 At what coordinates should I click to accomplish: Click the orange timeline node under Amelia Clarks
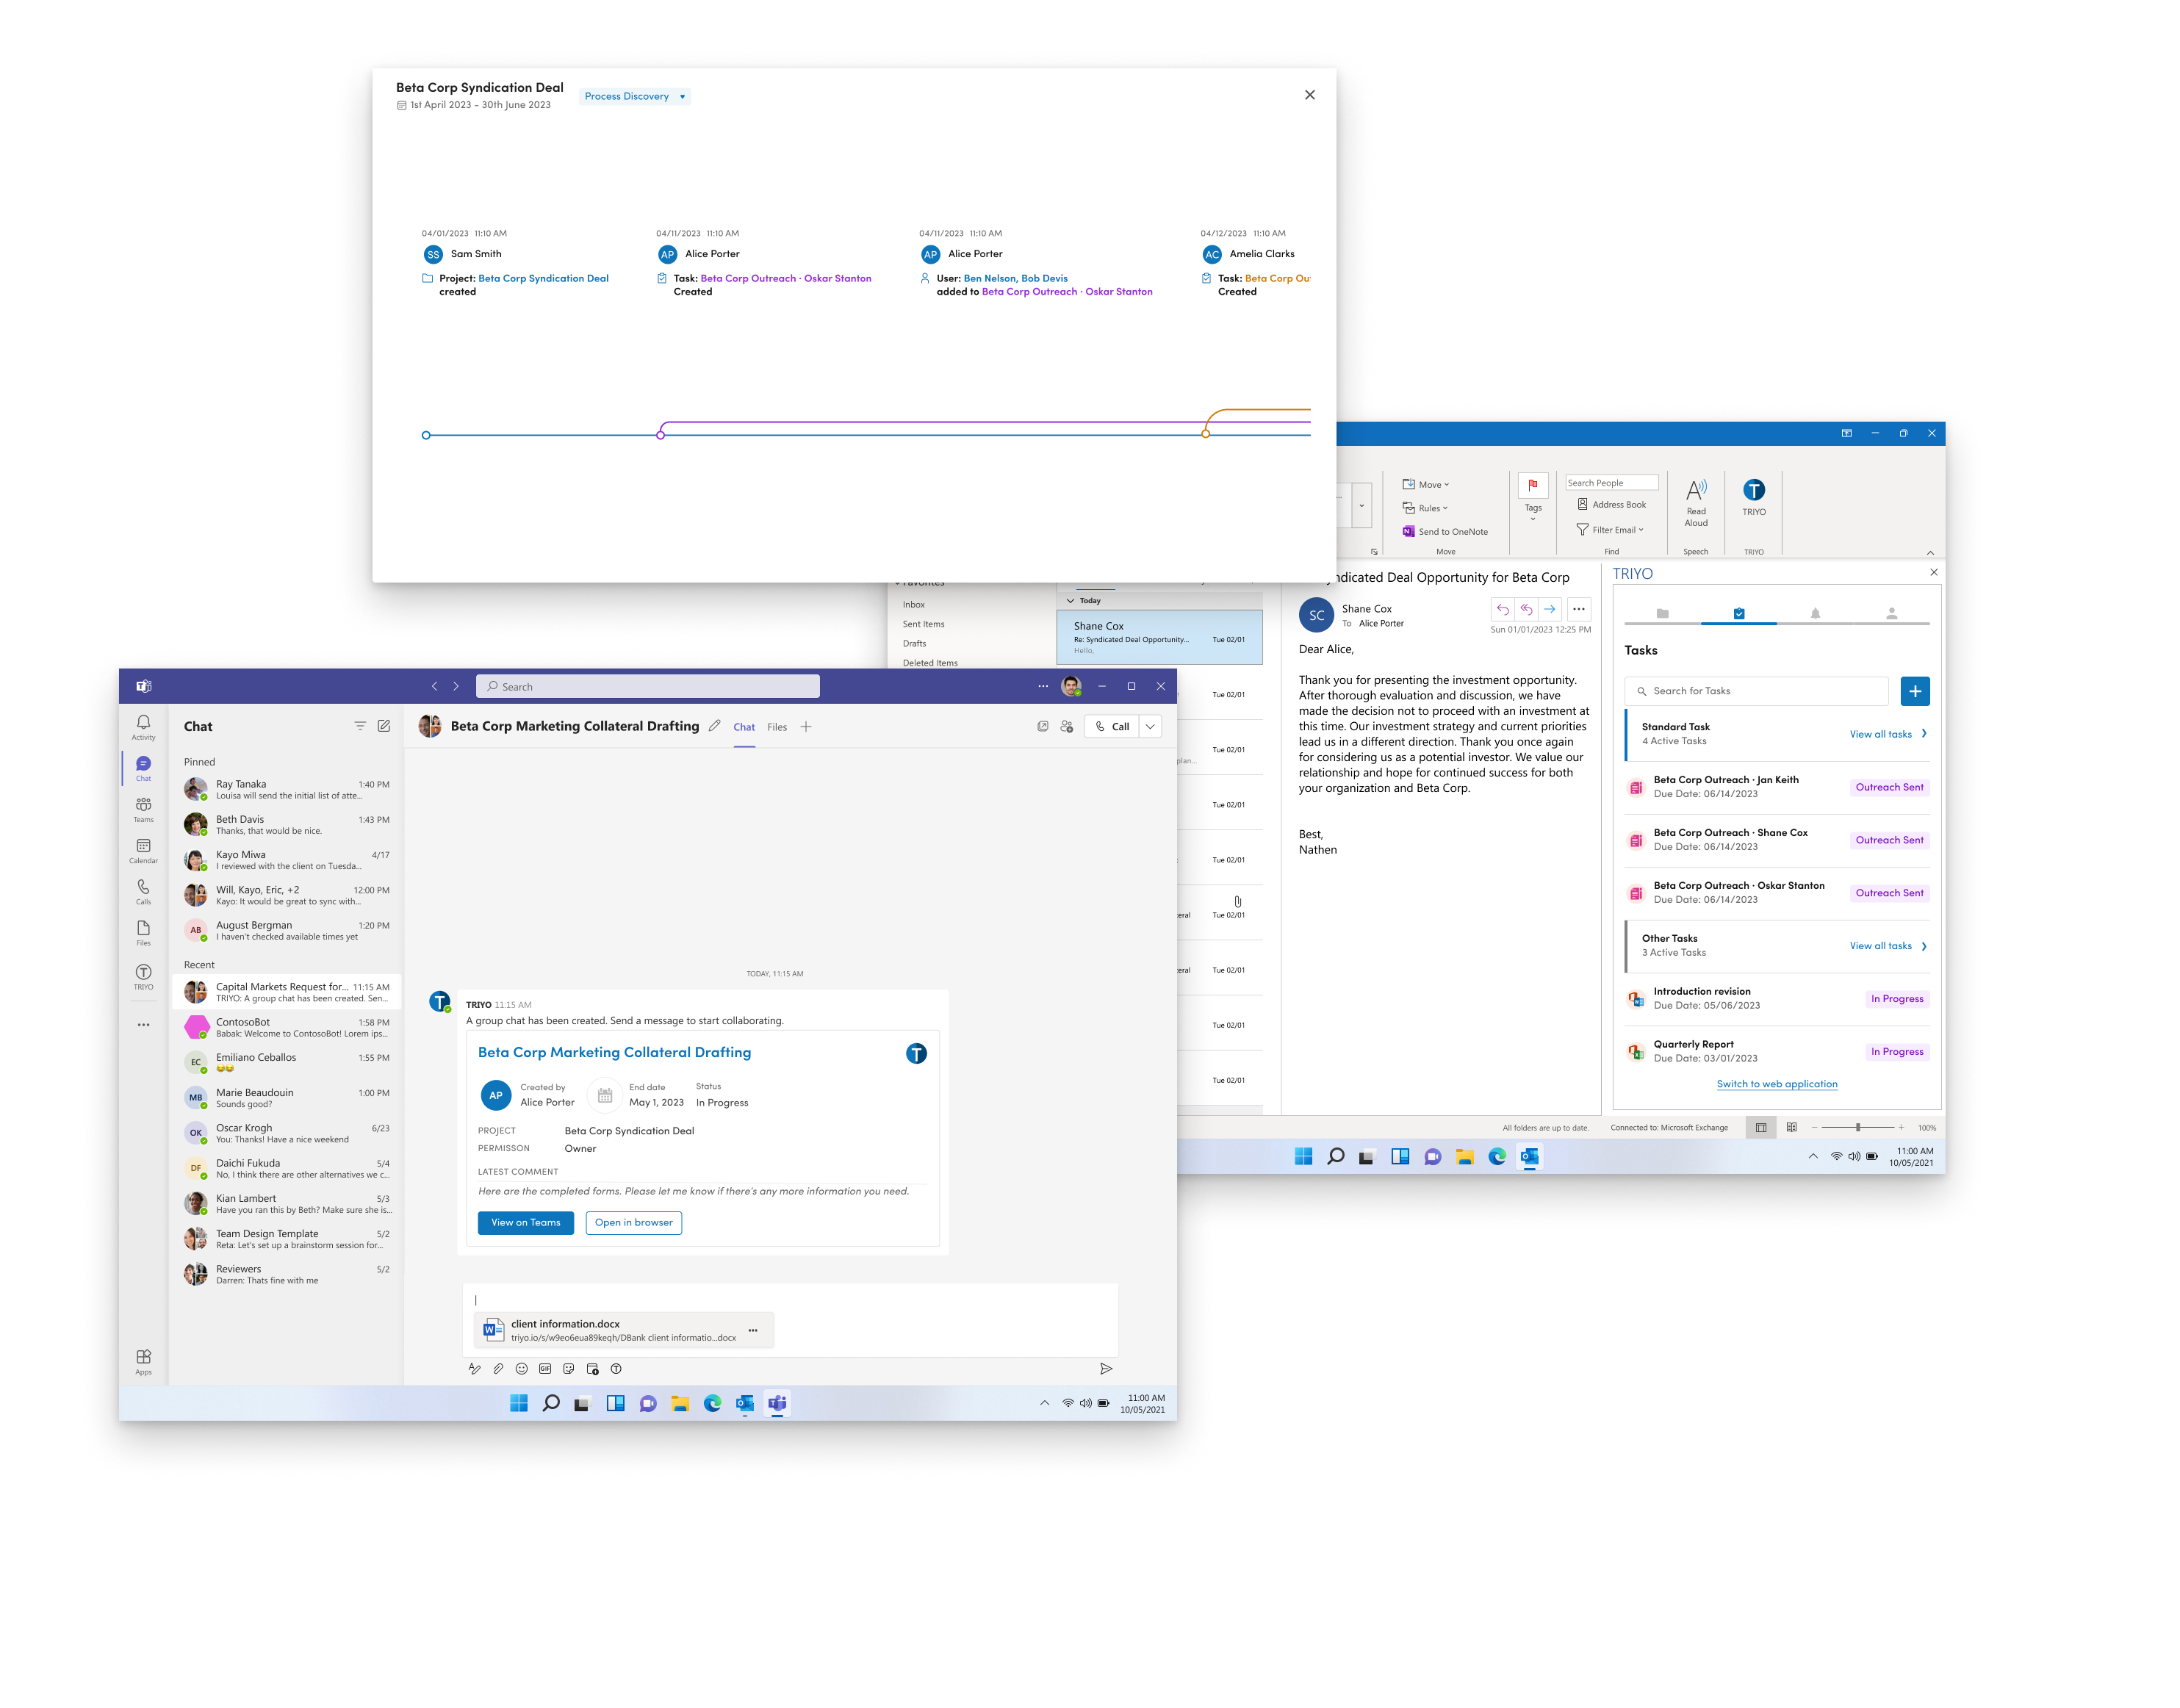[1205, 434]
